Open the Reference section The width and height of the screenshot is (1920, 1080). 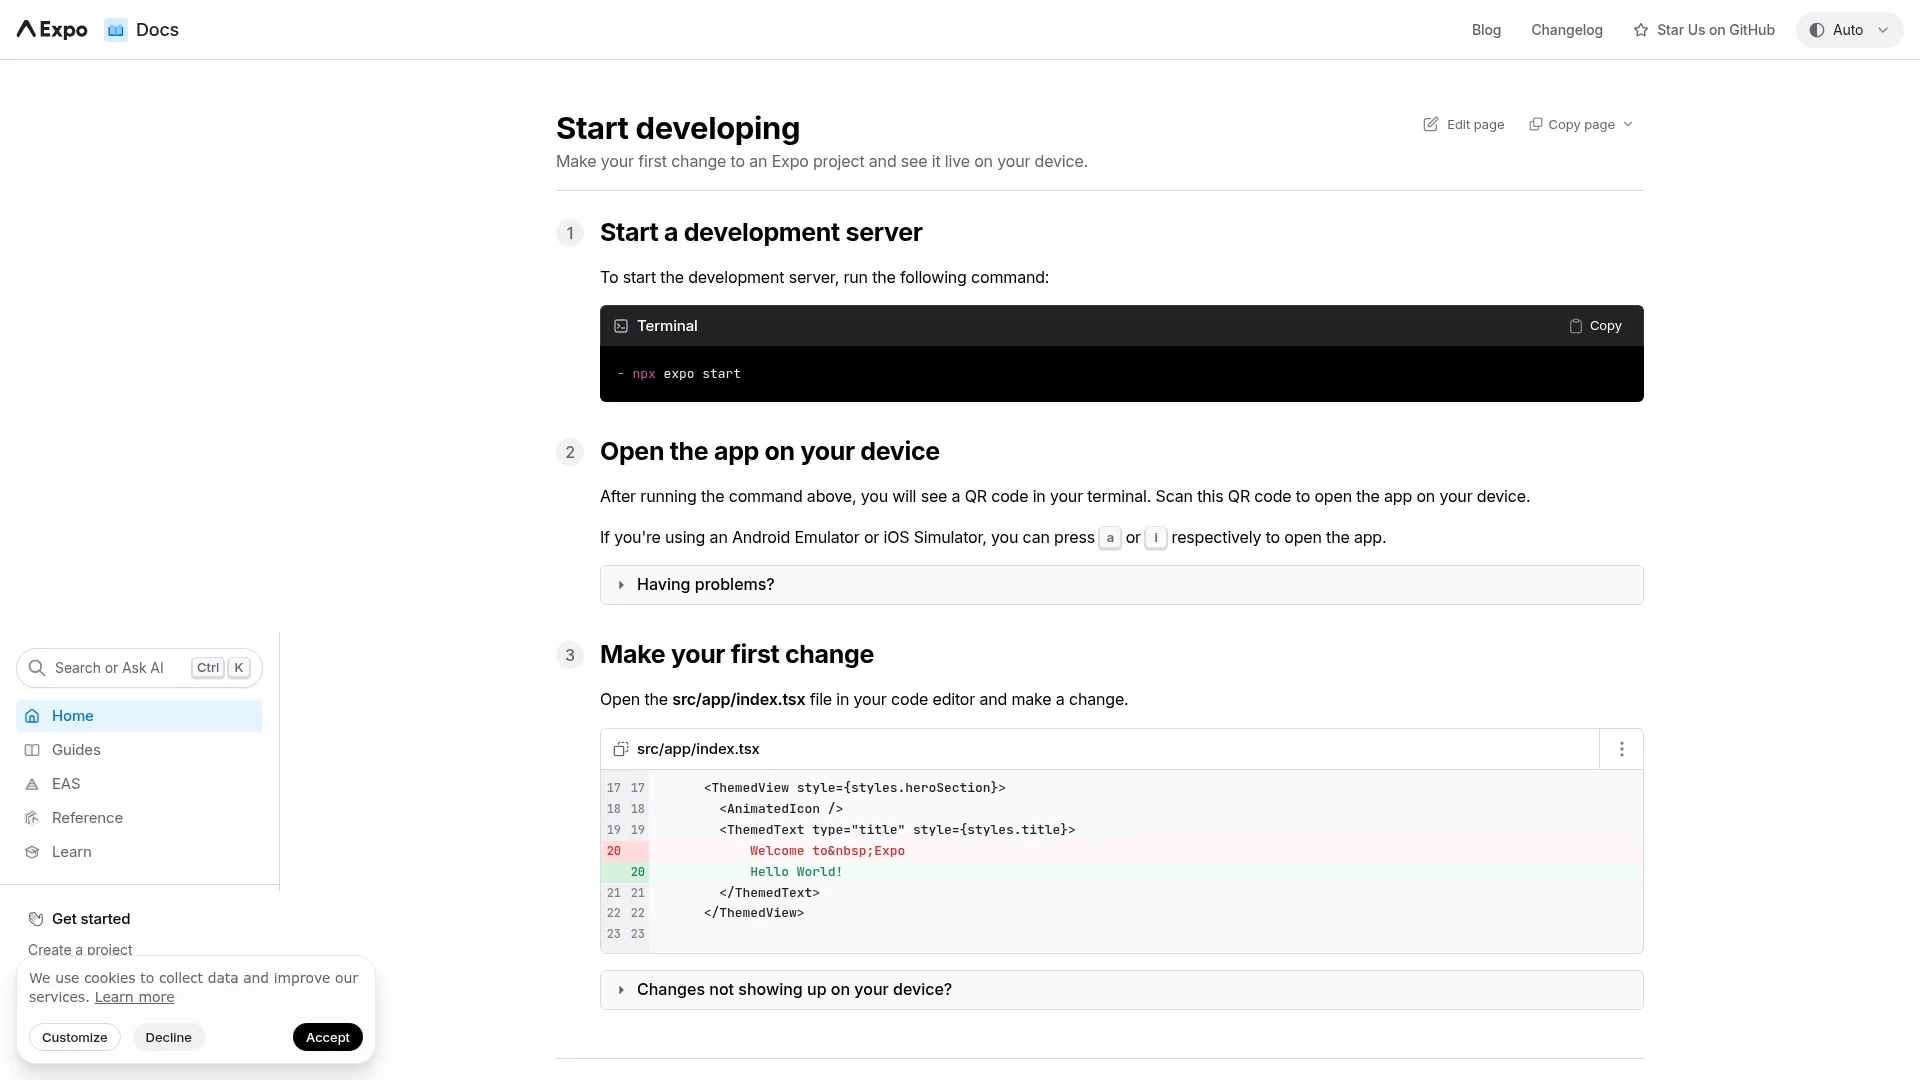click(x=86, y=817)
